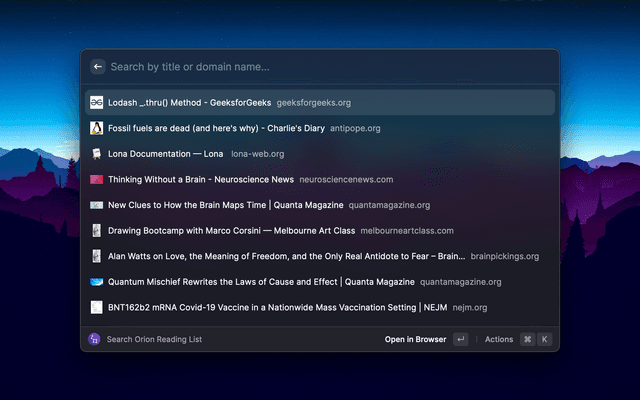Click the back arrow button
Screen dimensions: 640x400
click(97, 67)
